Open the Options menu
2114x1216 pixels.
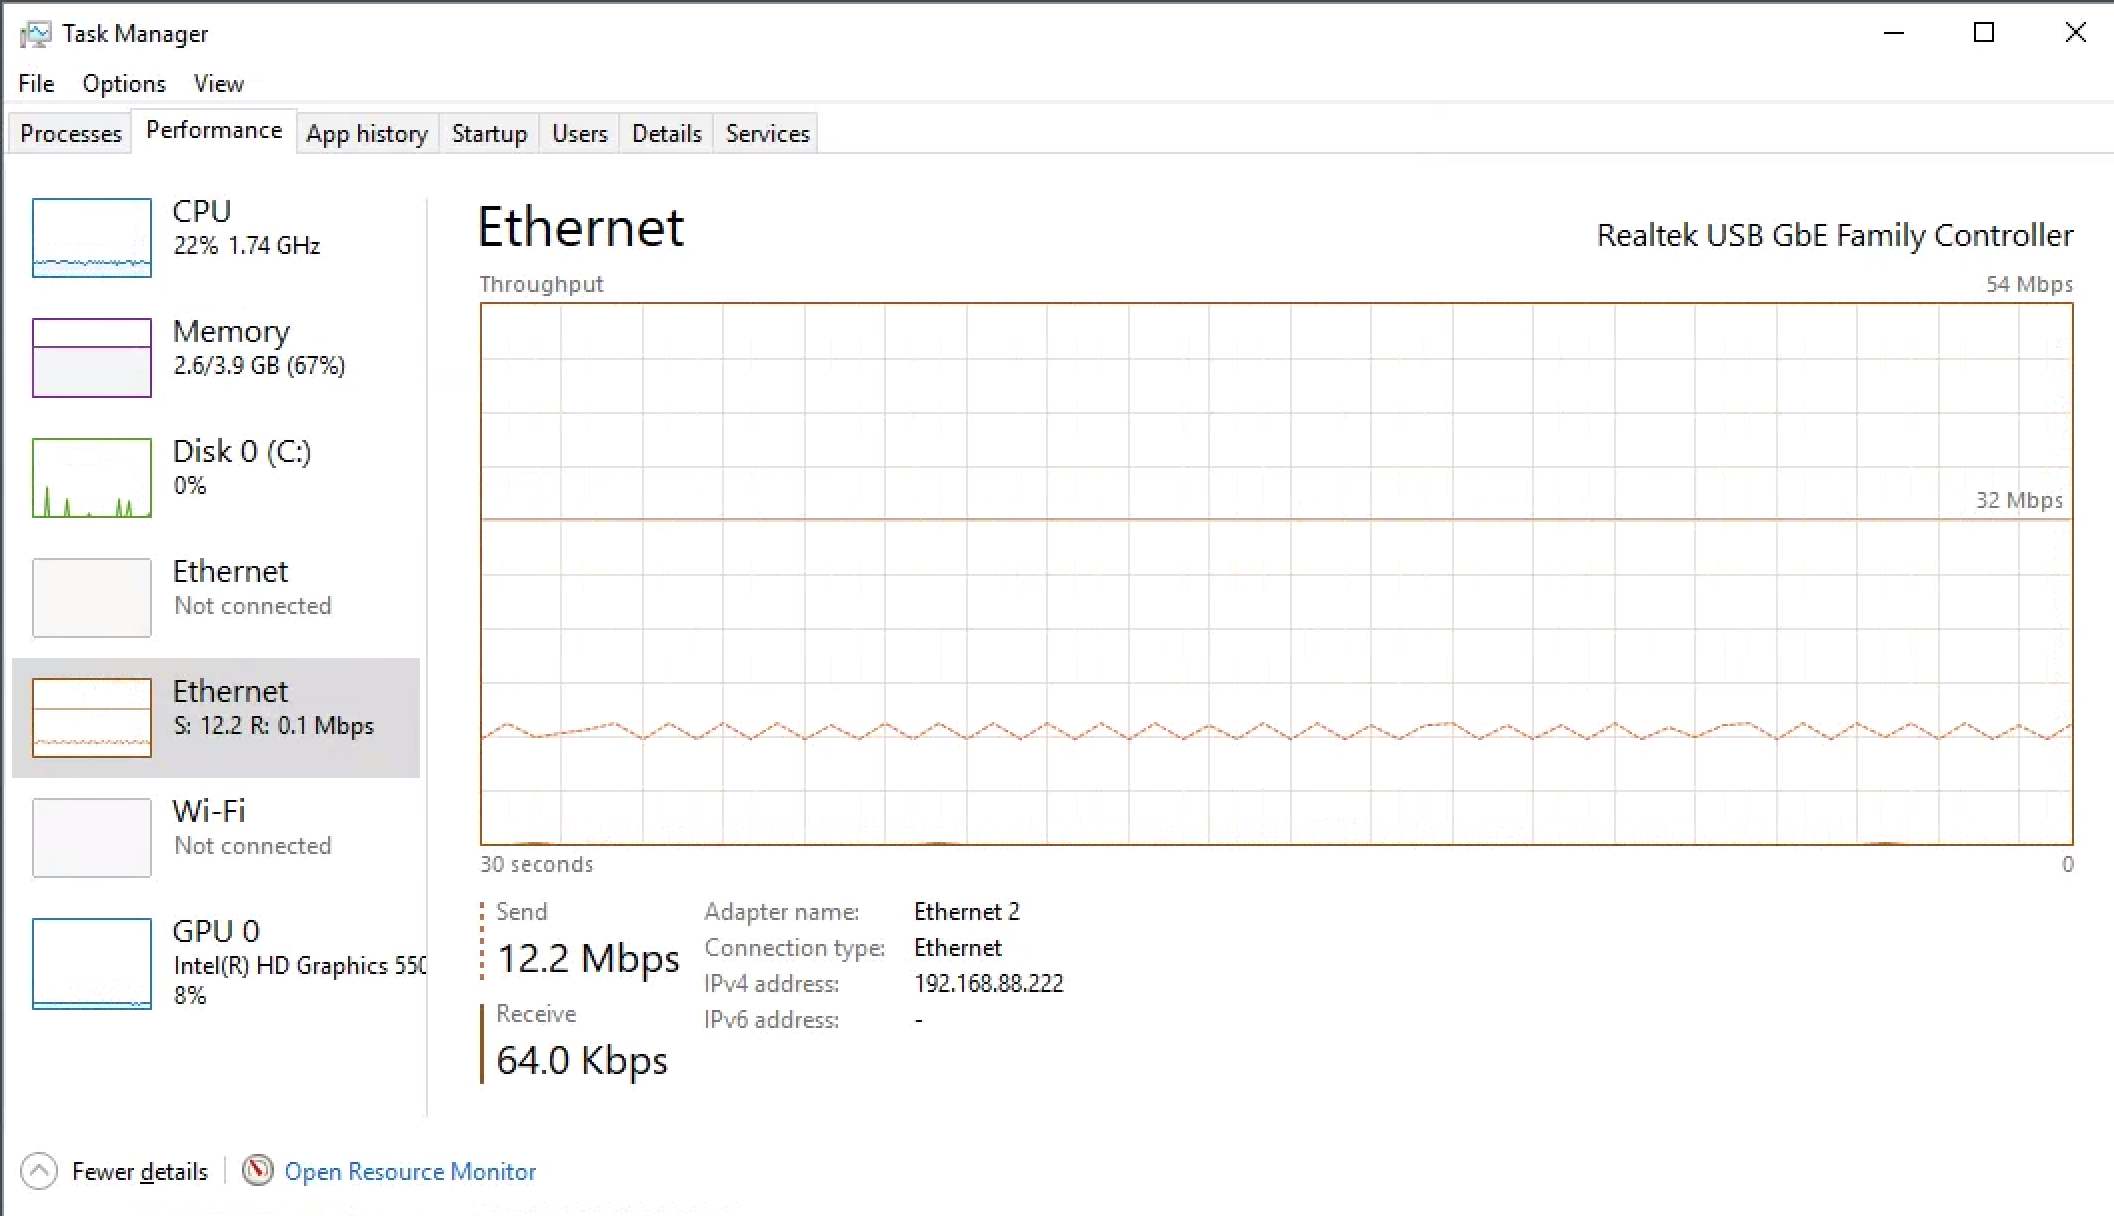coord(124,84)
